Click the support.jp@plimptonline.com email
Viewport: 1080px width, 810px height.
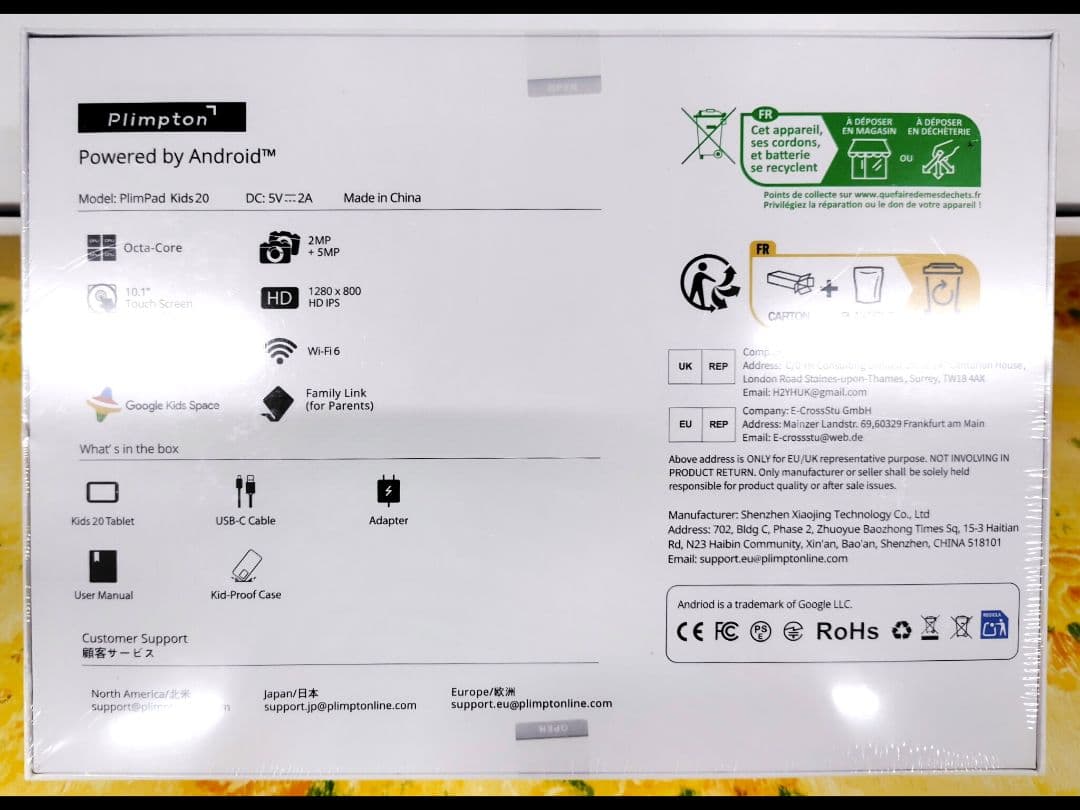click(340, 706)
